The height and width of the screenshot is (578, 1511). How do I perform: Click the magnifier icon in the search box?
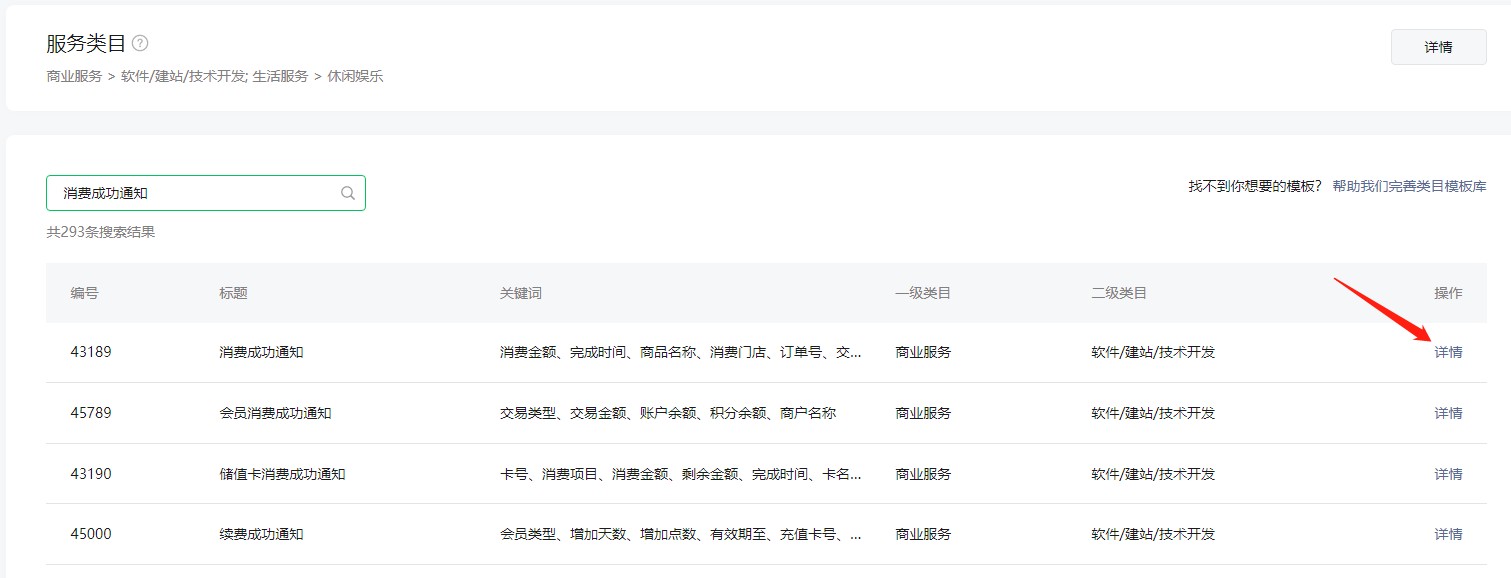click(347, 192)
